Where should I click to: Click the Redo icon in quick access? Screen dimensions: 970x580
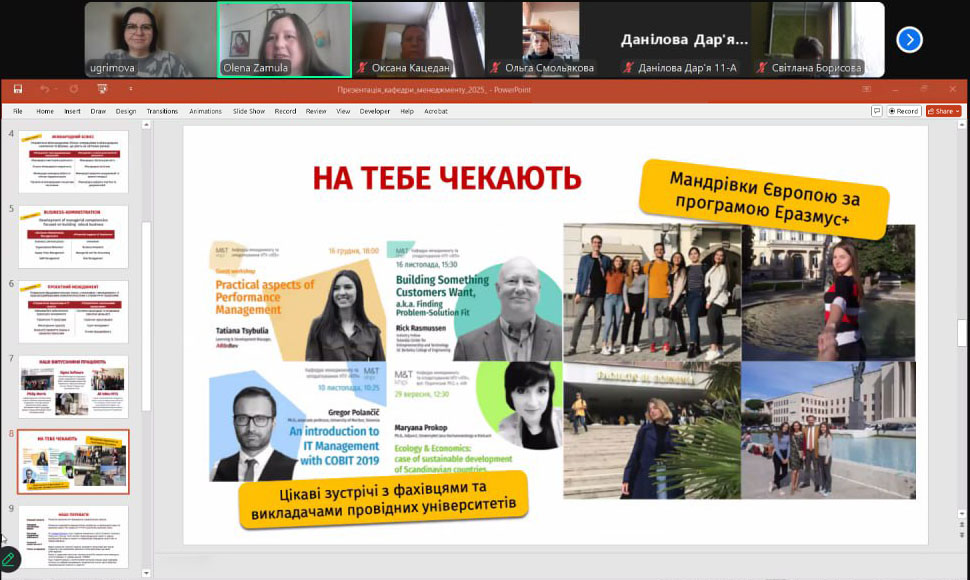tap(71, 89)
